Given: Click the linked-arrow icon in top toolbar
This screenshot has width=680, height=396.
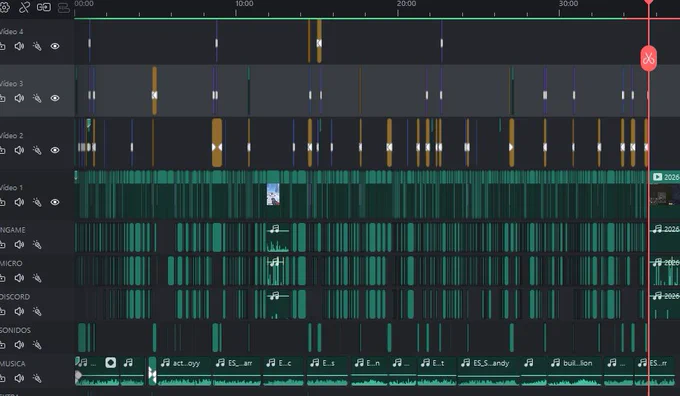Looking at the screenshot, I should coord(44,7).
